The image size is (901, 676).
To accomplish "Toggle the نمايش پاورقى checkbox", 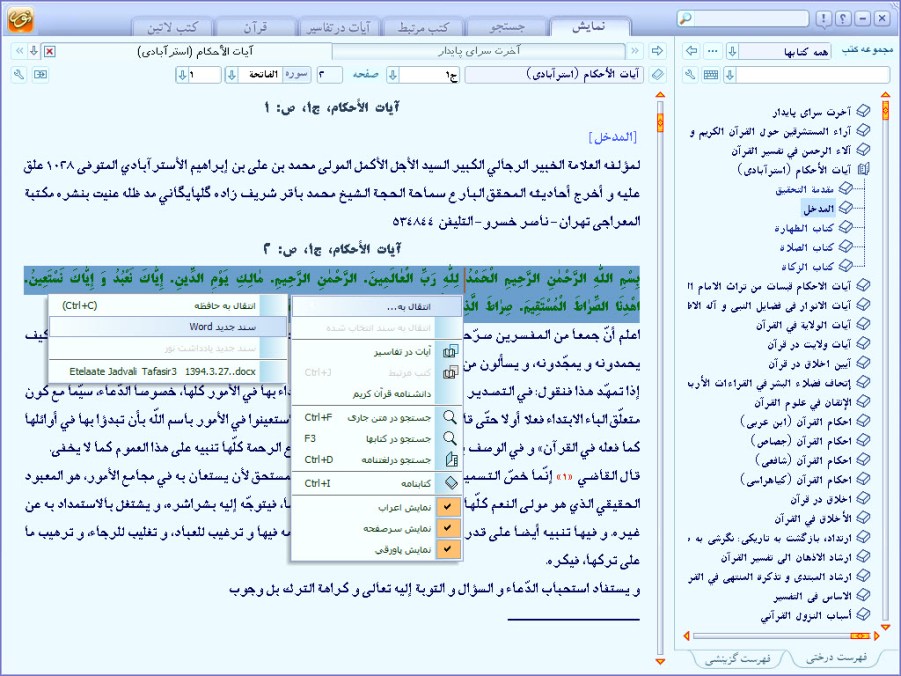I will pyautogui.click(x=448, y=550).
